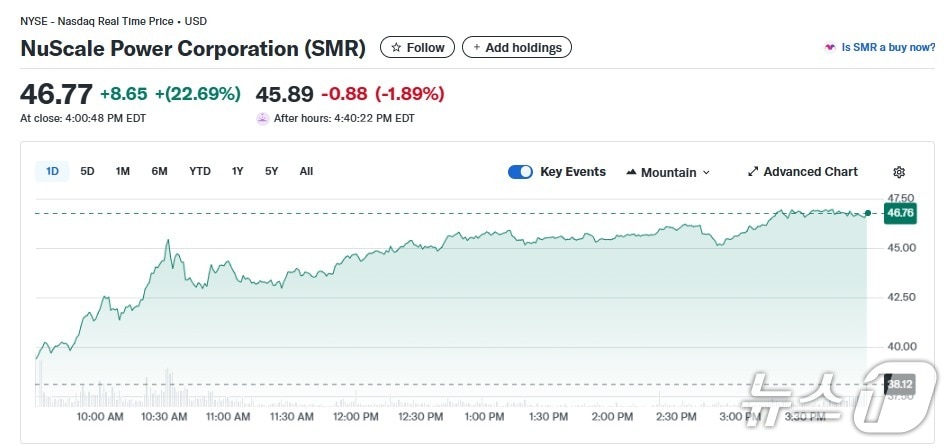
Task: Click the star icon in Follow button
Action: coord(396,48)
